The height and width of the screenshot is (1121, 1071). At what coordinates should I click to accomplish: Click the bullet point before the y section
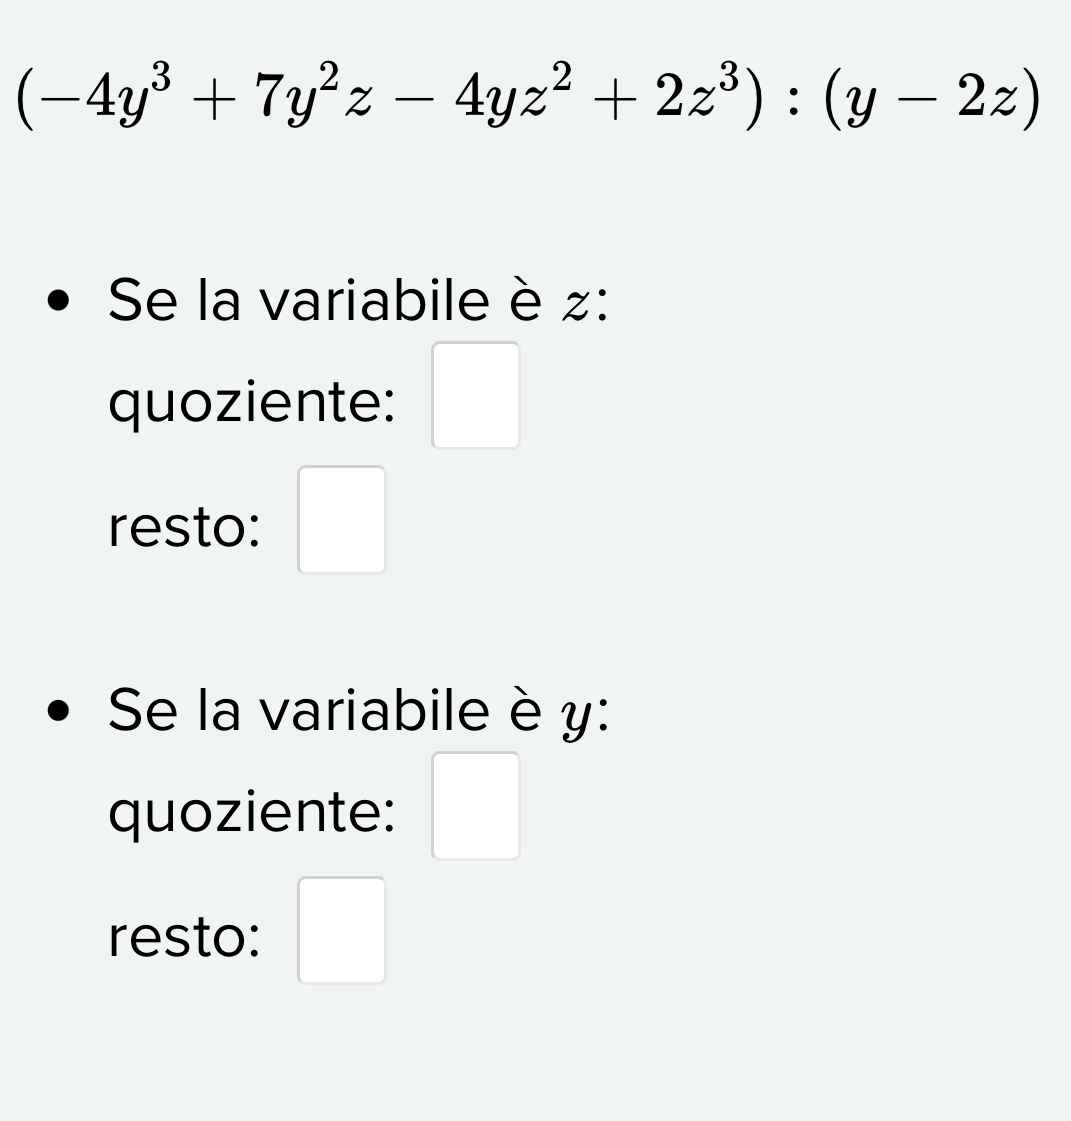click(61, 712)
